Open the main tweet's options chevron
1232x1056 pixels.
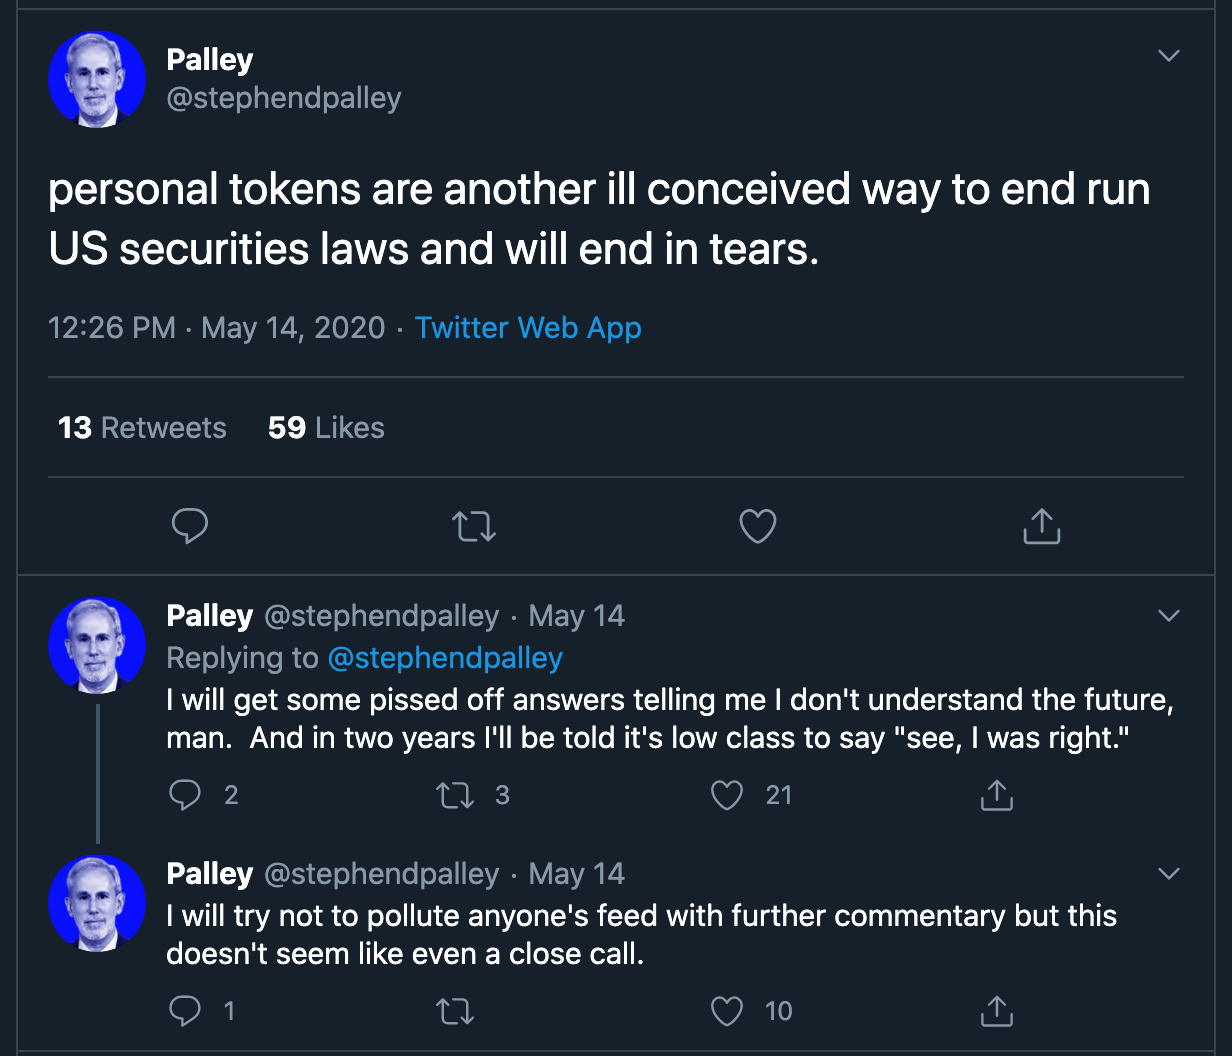[1168, 56]
